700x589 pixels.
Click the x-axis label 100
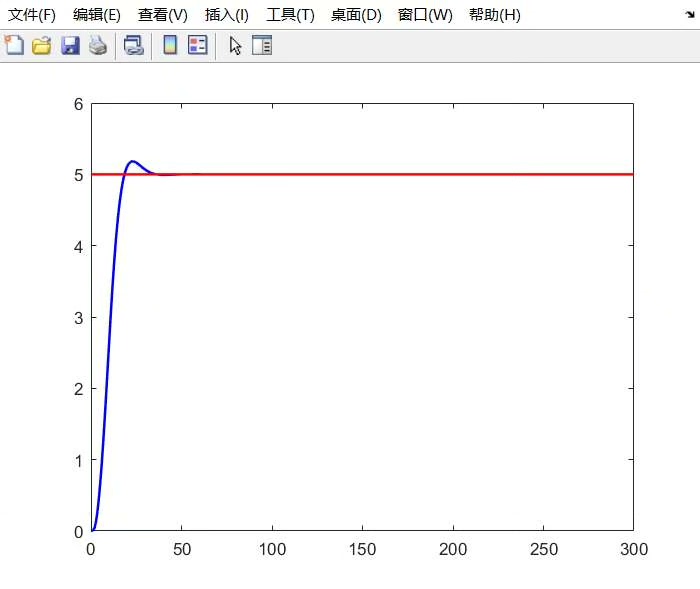[x=272, y=549]
